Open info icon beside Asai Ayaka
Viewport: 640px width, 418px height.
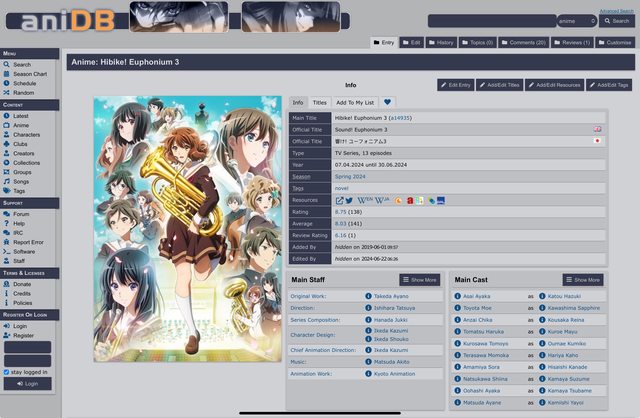(x=458, y=296)
